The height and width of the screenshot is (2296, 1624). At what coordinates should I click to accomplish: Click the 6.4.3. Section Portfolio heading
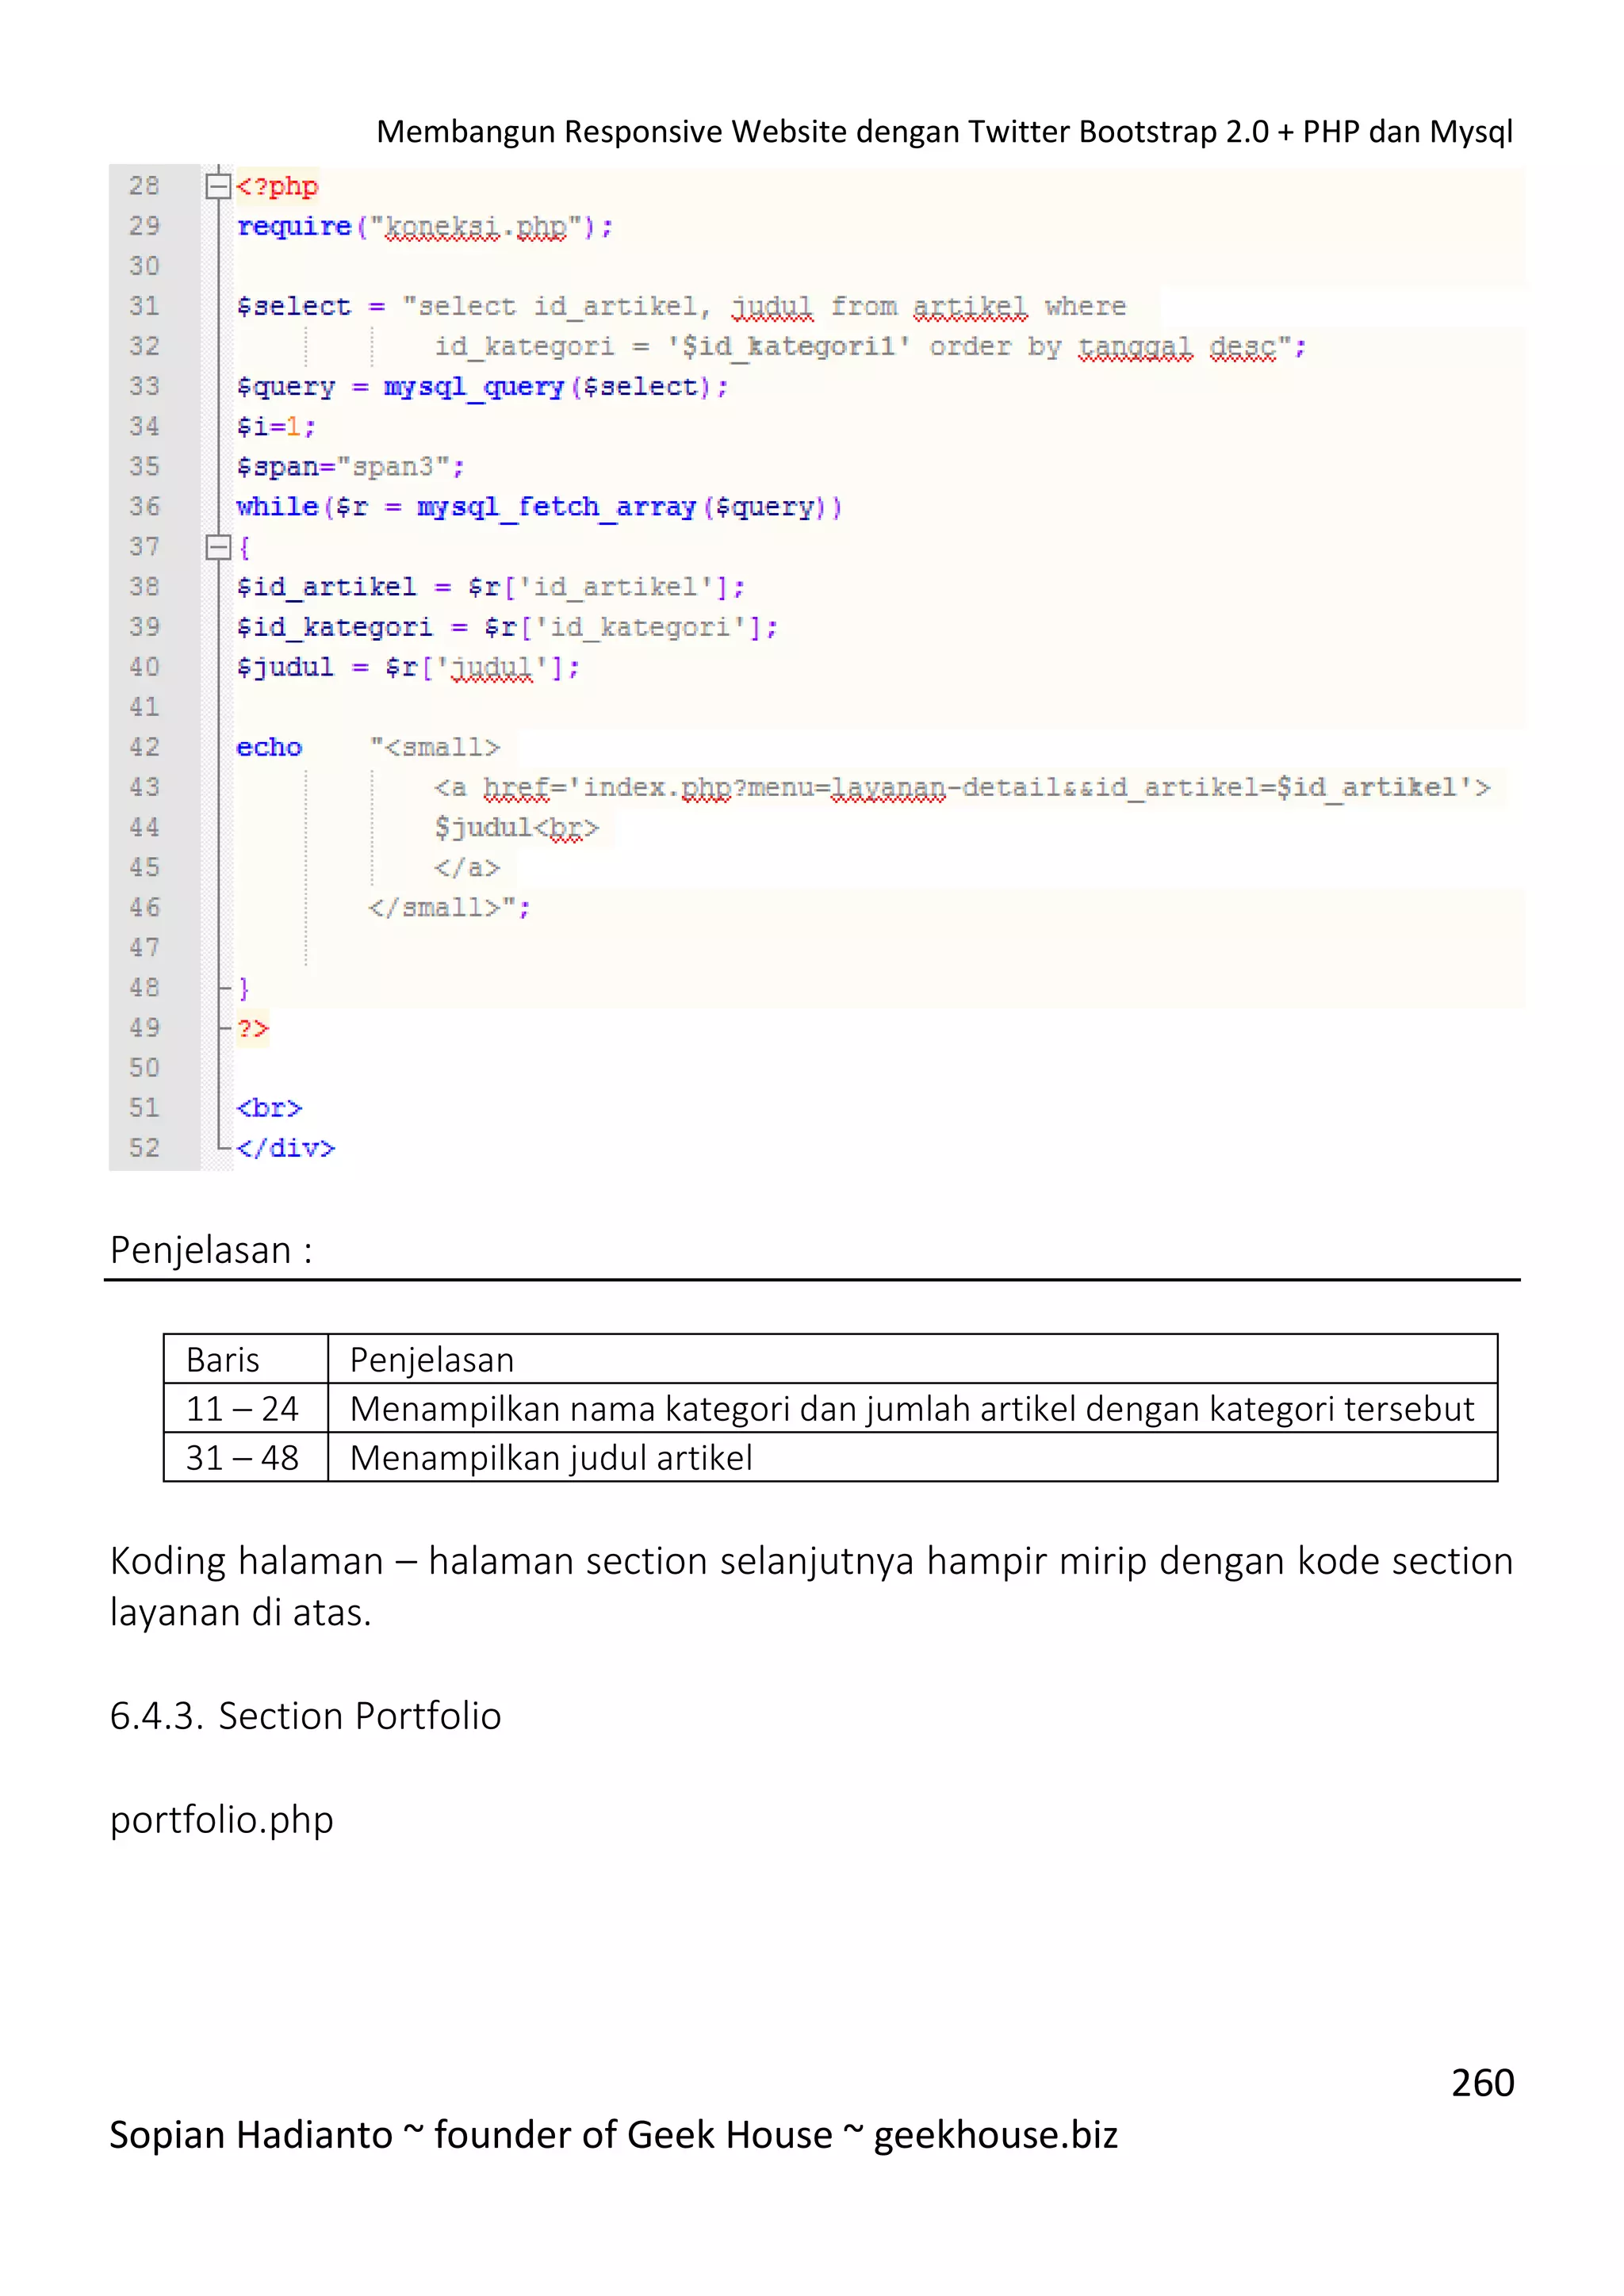306,1716
